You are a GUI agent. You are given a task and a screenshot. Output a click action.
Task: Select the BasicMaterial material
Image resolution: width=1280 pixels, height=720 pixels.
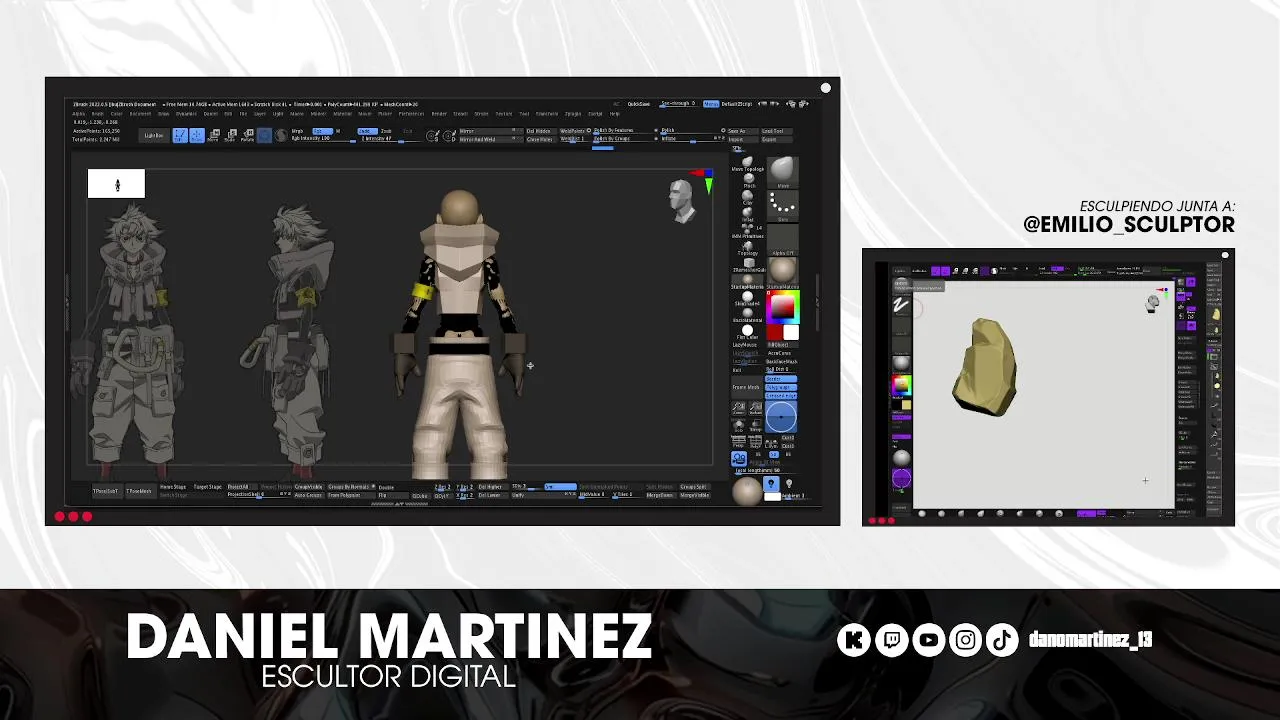coord(748,315)
